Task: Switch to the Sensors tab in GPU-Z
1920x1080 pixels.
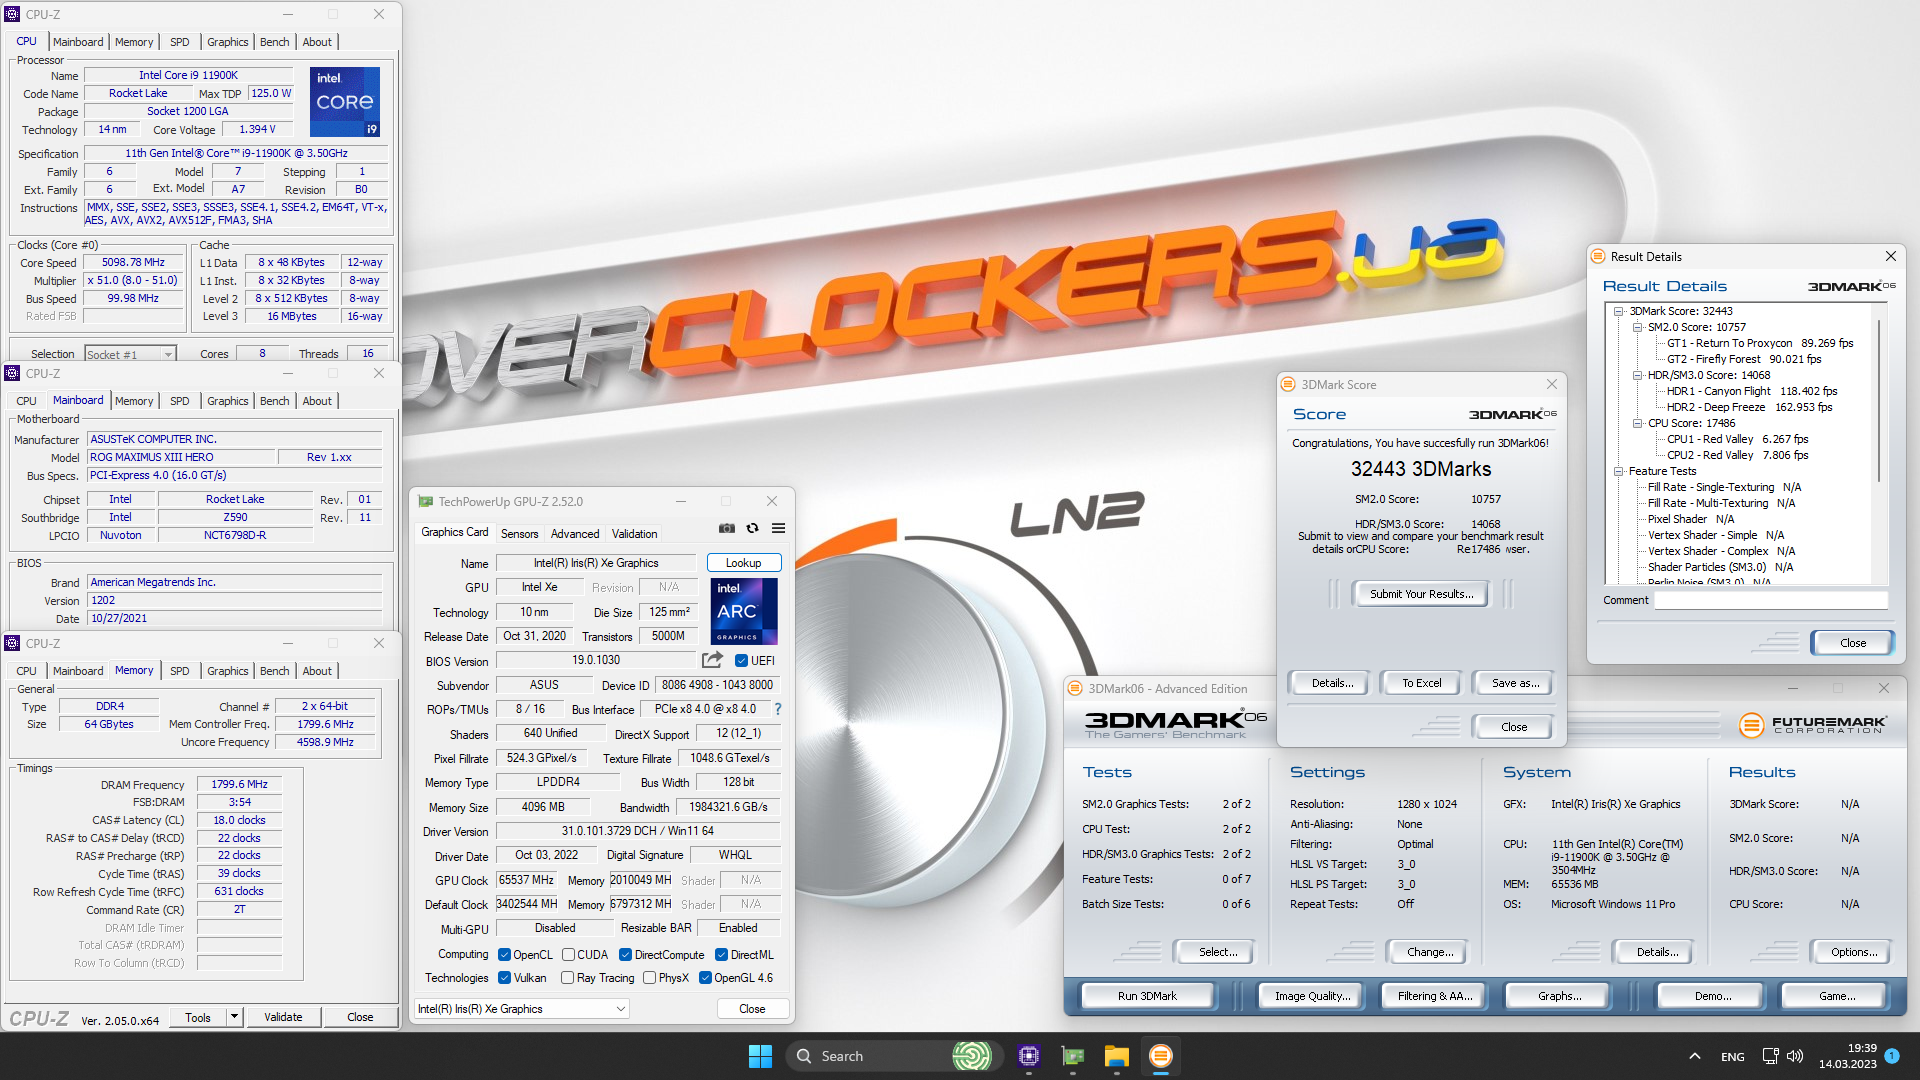Action: (519, 534)
